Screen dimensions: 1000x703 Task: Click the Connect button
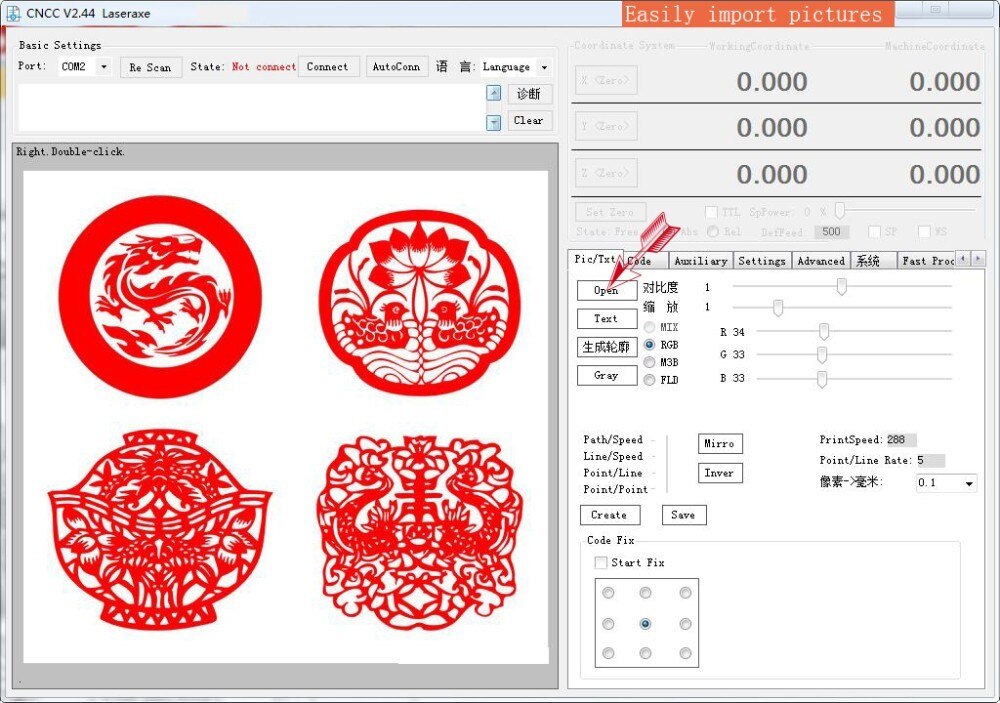[x=328, y=67]
